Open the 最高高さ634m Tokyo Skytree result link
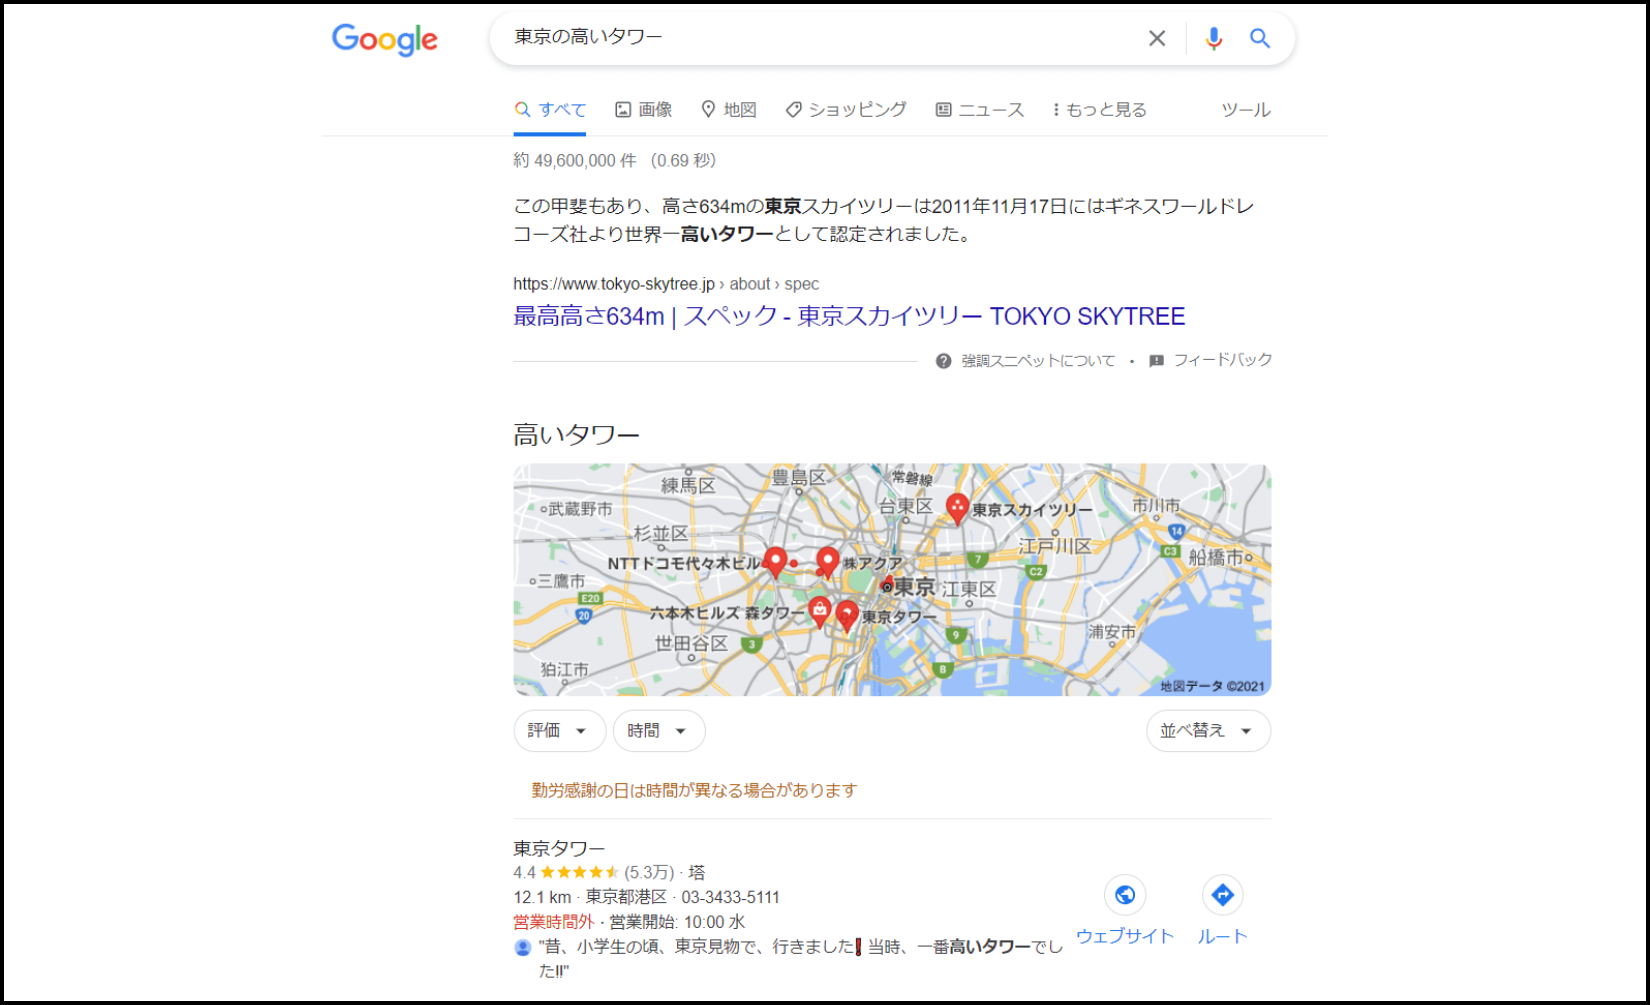Viewport: 1650px width, 1005px height. 849,316
